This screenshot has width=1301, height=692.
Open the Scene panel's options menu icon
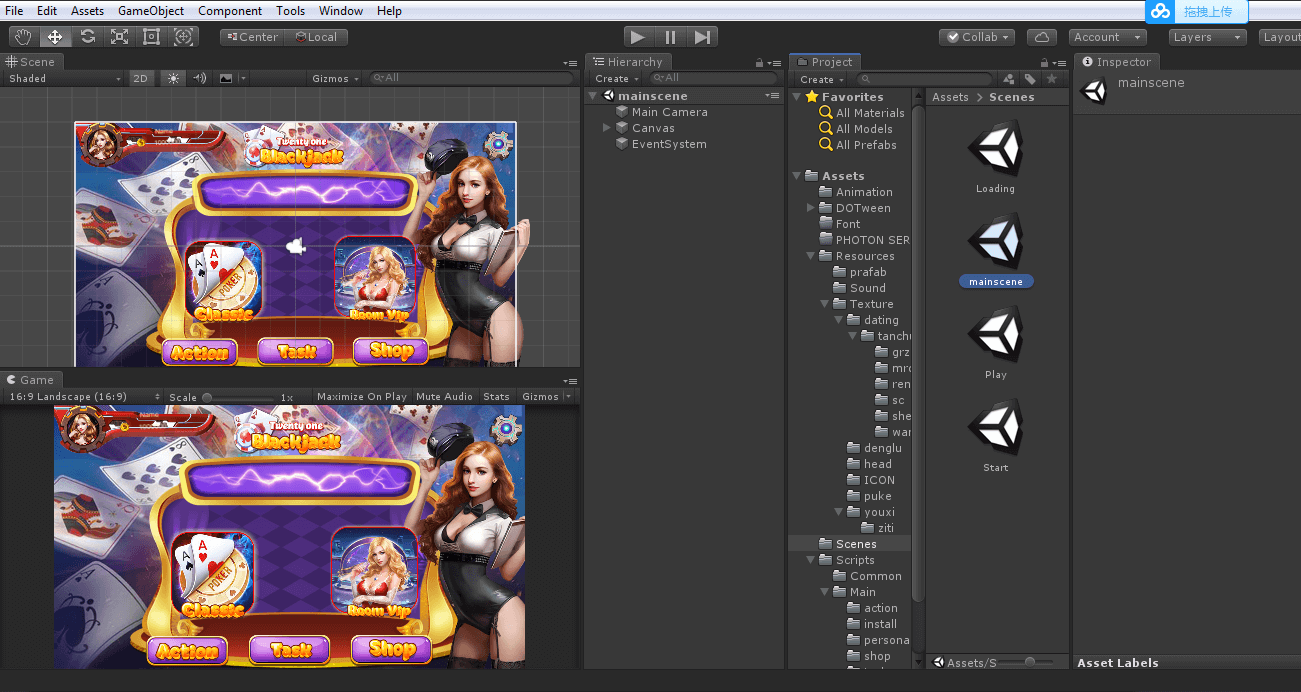point(570,62)
